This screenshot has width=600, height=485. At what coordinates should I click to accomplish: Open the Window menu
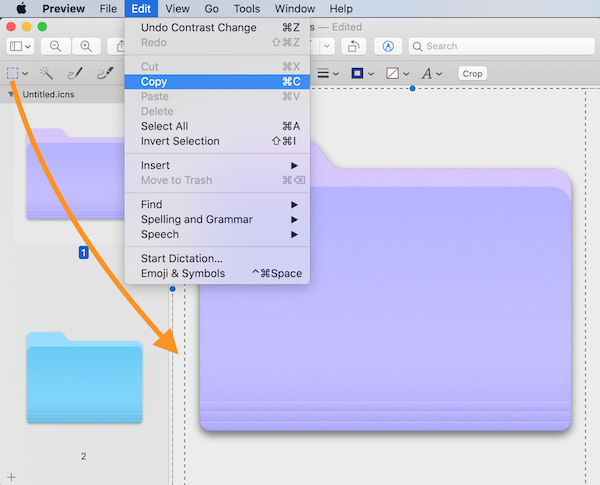tap(295, 8)
